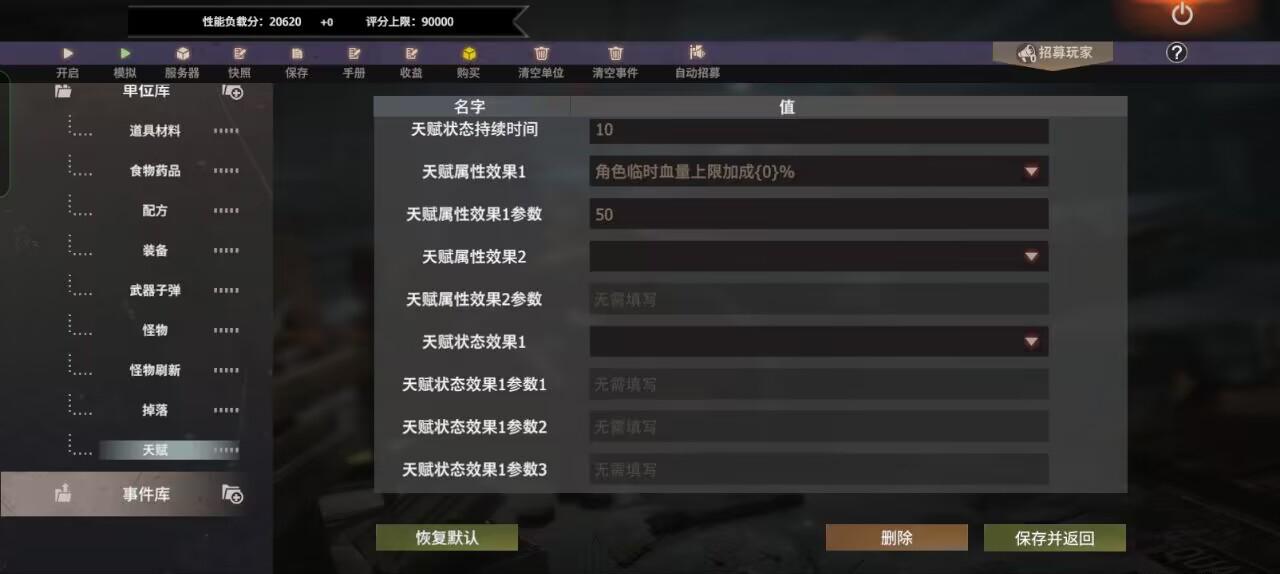The width and height of the screenshot is (1280, 574).
Task: Select 武器子弹 category in the sidebar
Action: pyautogui.click(x=155, y=290)
